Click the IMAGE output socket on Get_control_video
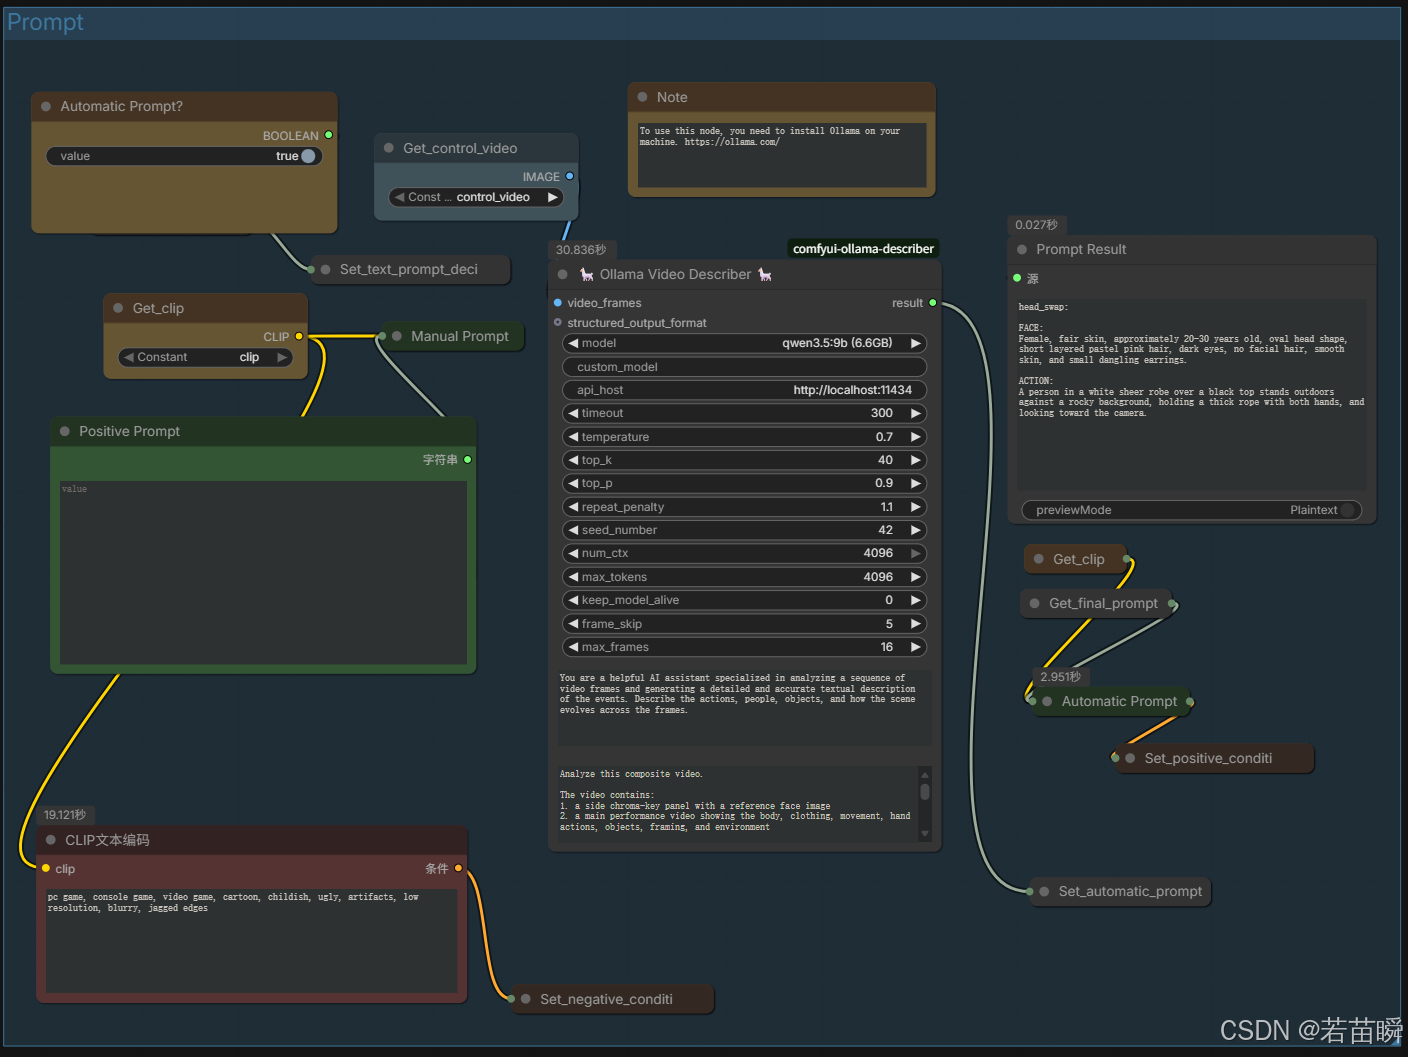Image resolution: width=1408 pixels, height=1057 pixels. [570, 176]
